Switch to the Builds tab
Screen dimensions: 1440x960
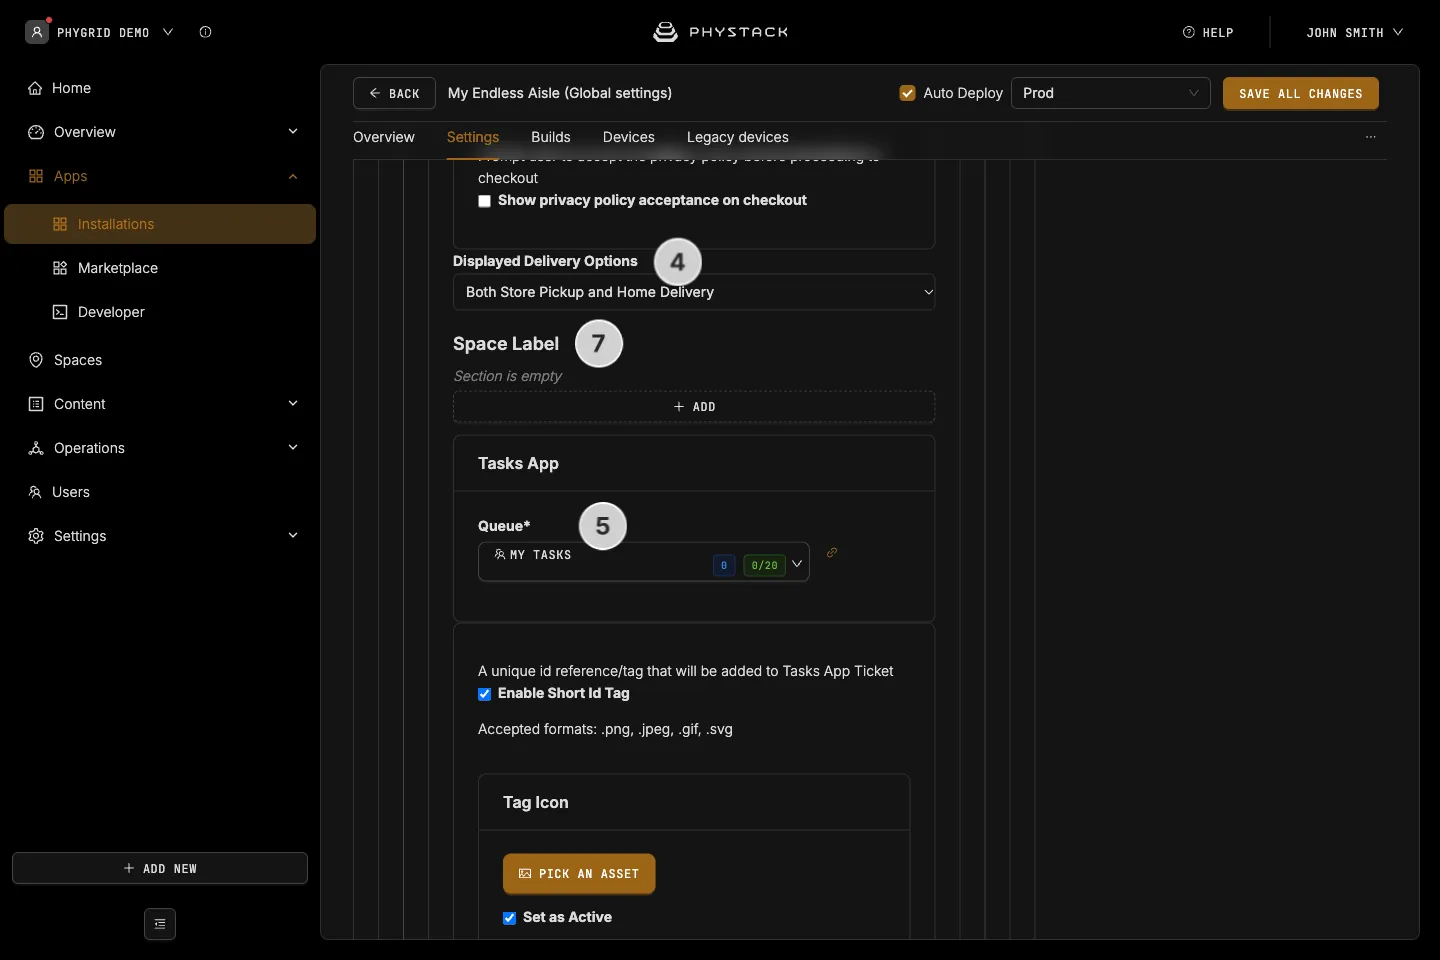pyautogui.click(x=551, y=137)
